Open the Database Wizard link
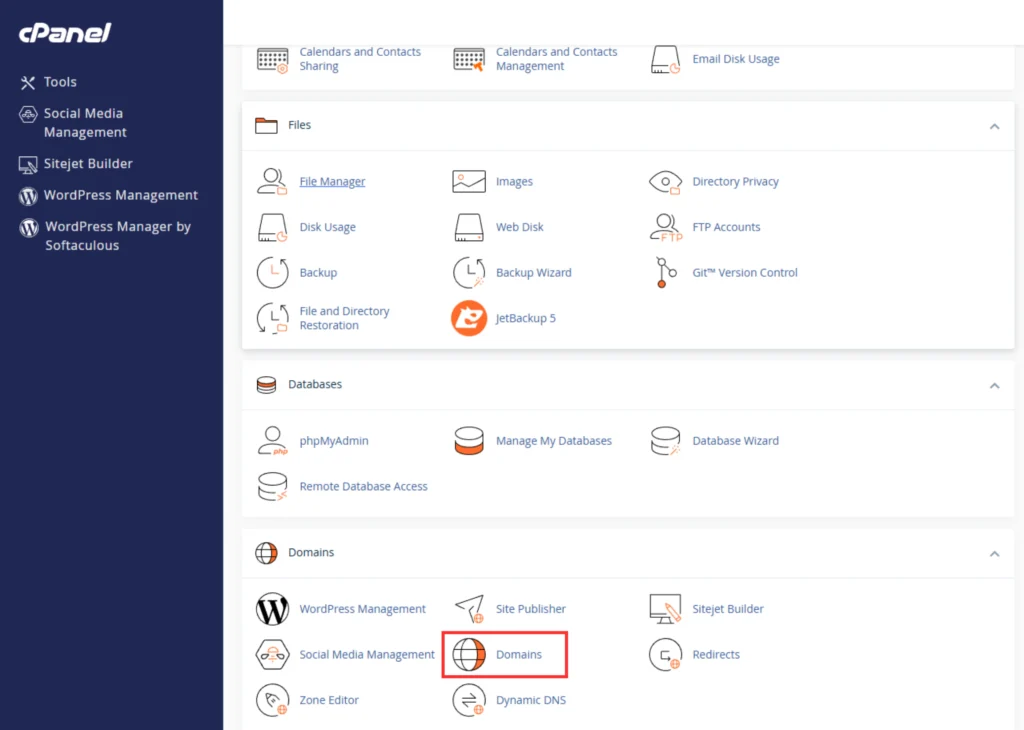Screen dimensions: 1024x730 [x=735, y=441]
